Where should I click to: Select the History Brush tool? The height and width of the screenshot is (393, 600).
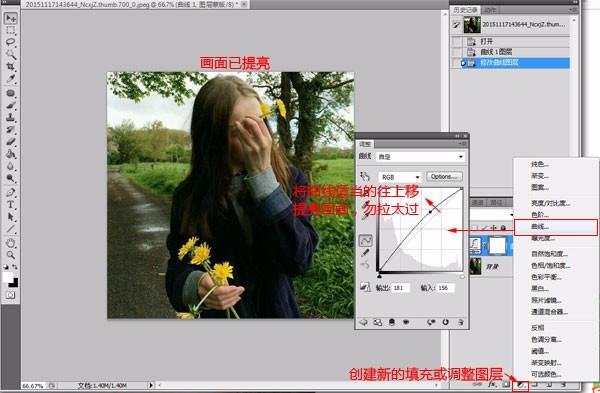[x=11, y=130]
